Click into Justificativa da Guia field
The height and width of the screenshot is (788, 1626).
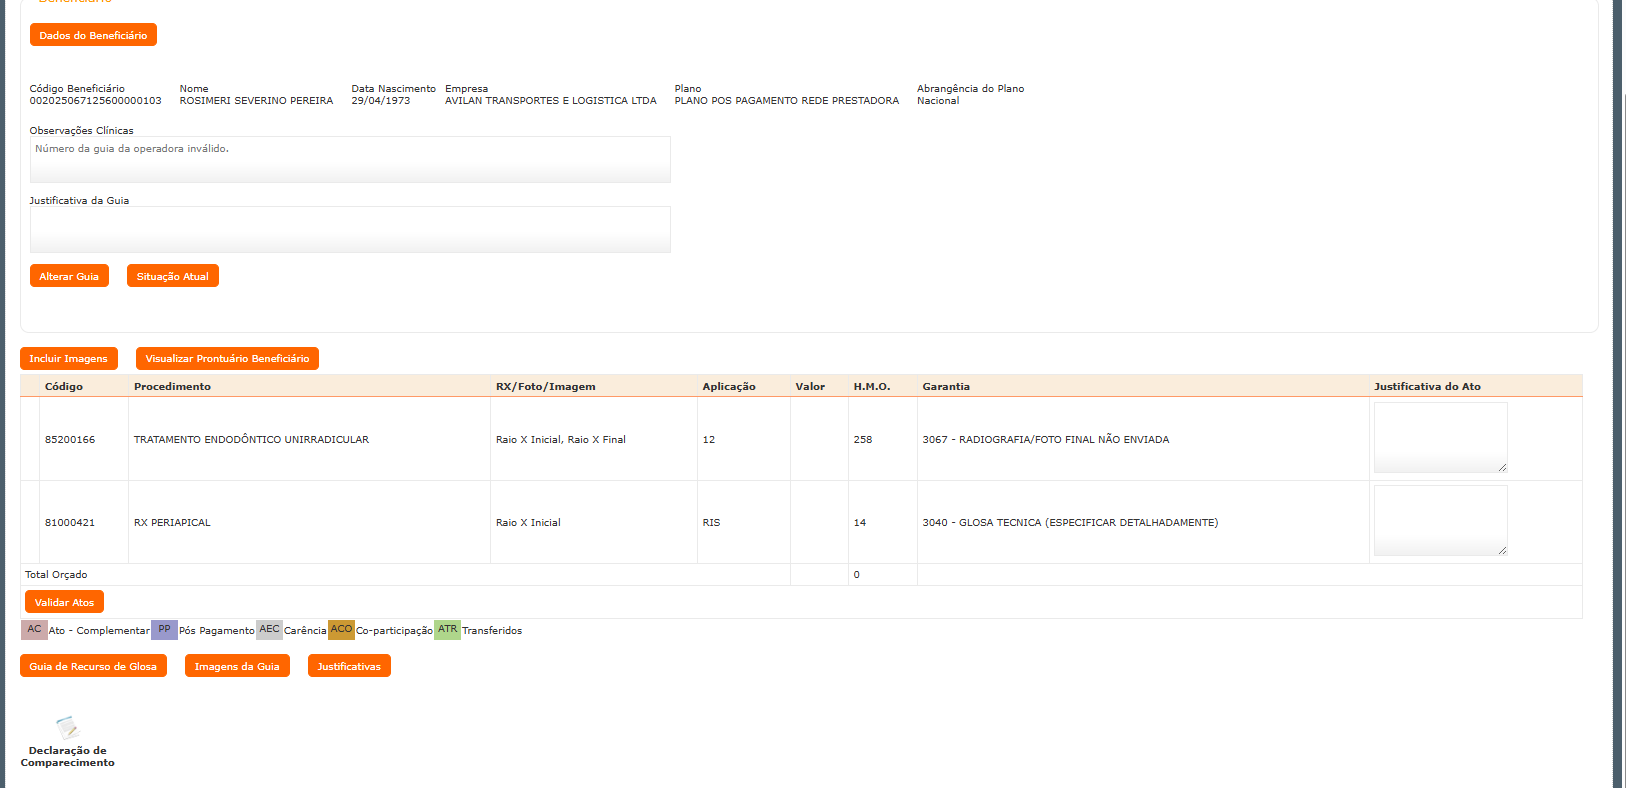(x=350, y=230)
